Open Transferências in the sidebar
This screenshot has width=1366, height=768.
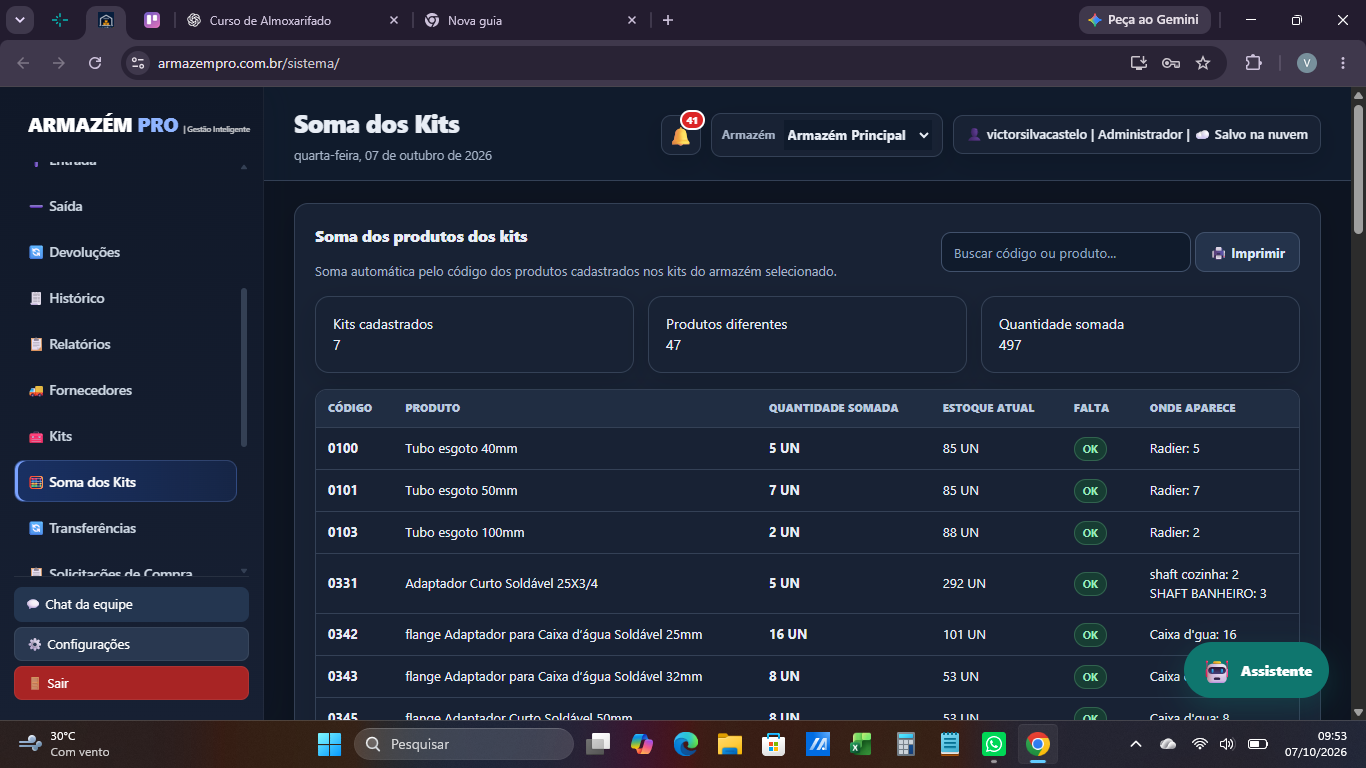pyautogui.click(x=126, y=528)
